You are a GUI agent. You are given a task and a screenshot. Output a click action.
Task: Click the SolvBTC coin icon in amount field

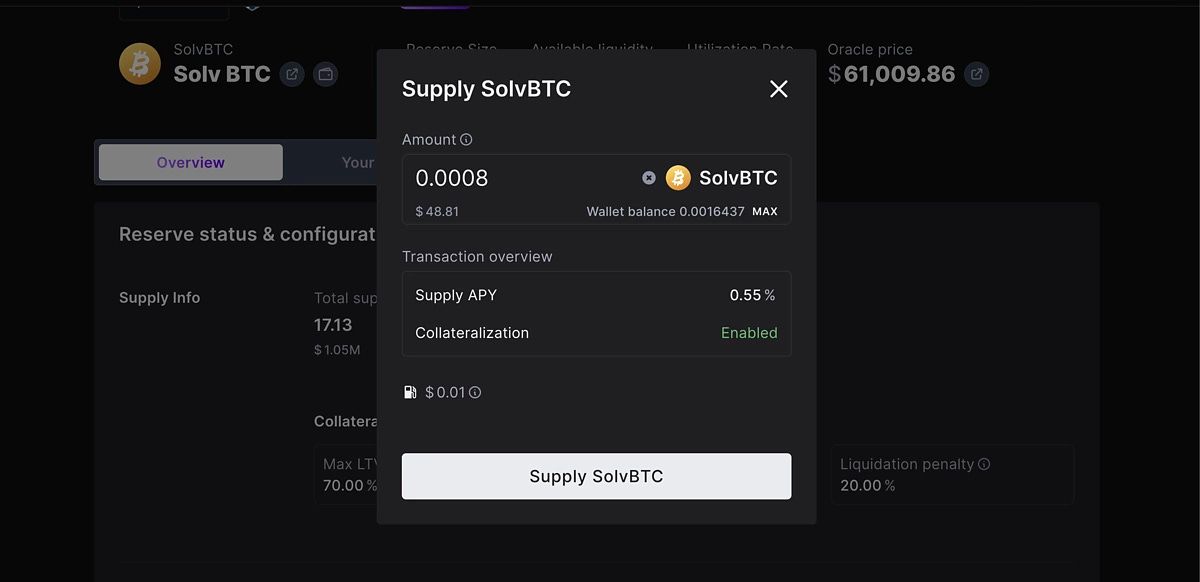(678, 178)
